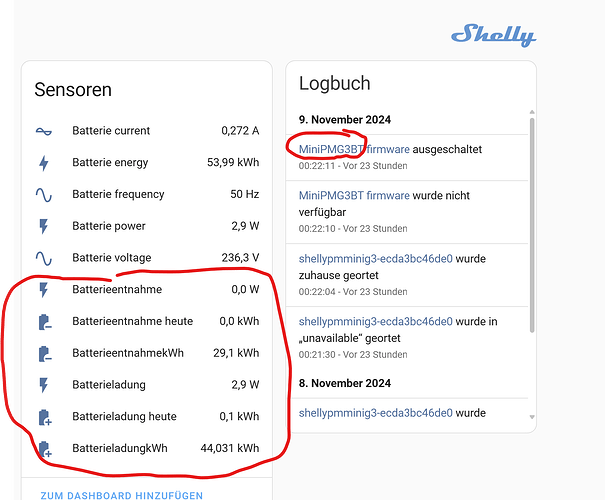Click the Shelly brand logo
The image size is (605, 500).
point(493,35)
